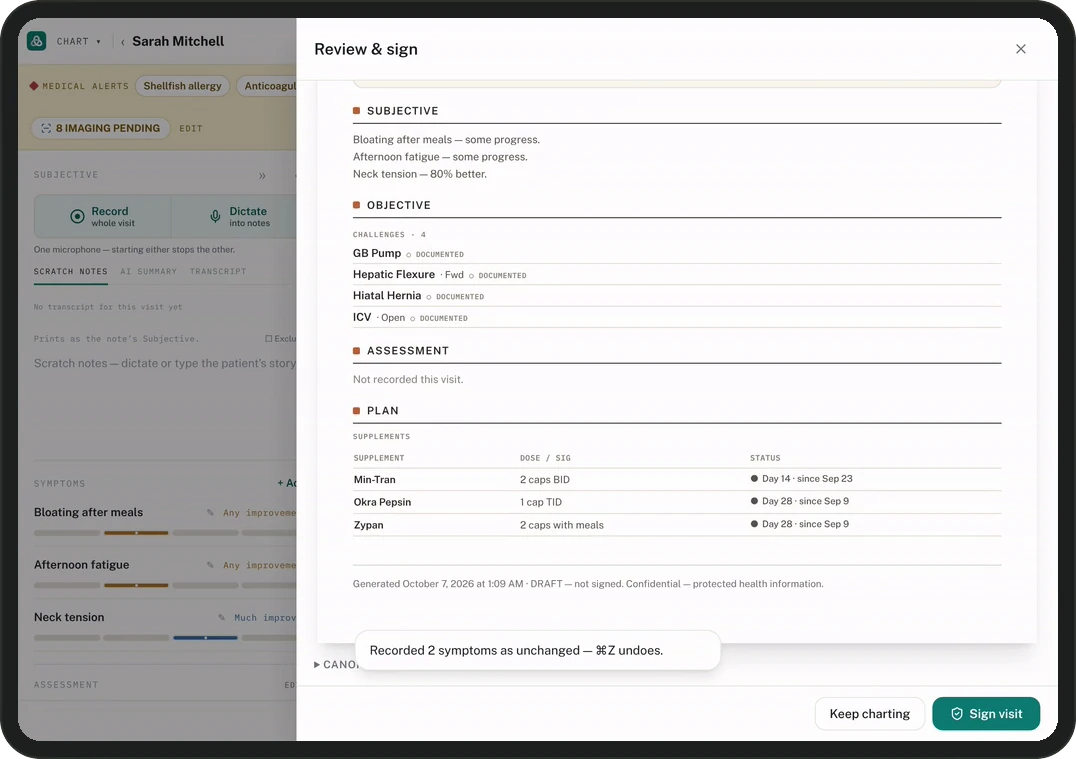
Task: Click the imaging scan icon in pending pill
Action: pyautogui.click(x=46, y=128)
